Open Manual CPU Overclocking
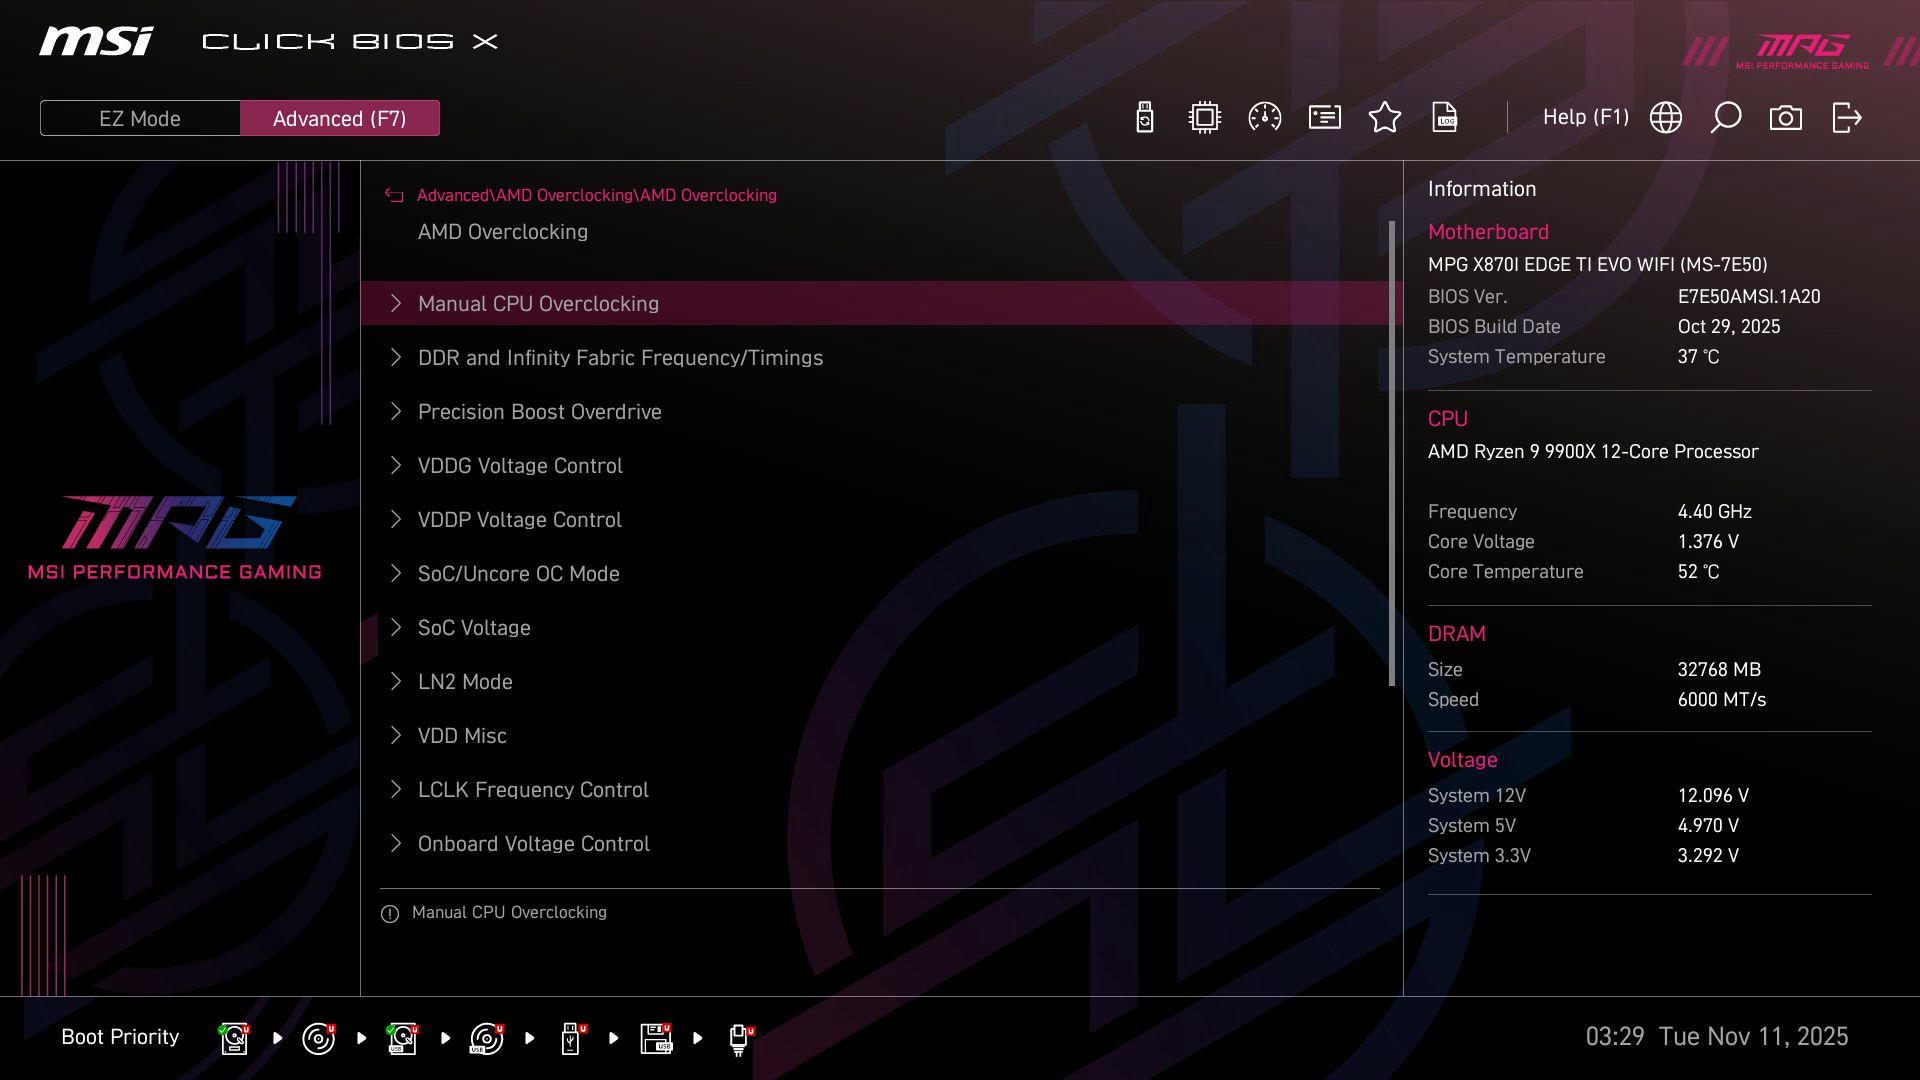Screen dimensions: 1920x1080 538,303
